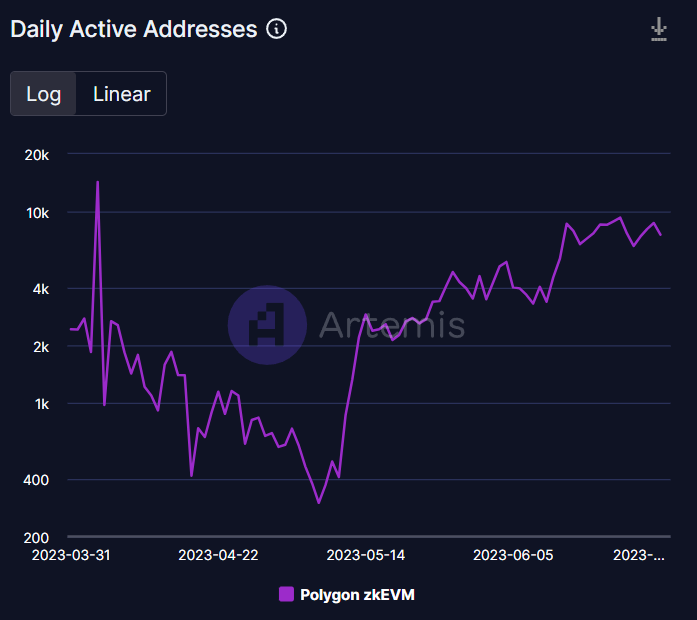Click the truncated 2023-... date label
Image resolution: width=697 pixels, height=620 pixels.
pos(639,555)
